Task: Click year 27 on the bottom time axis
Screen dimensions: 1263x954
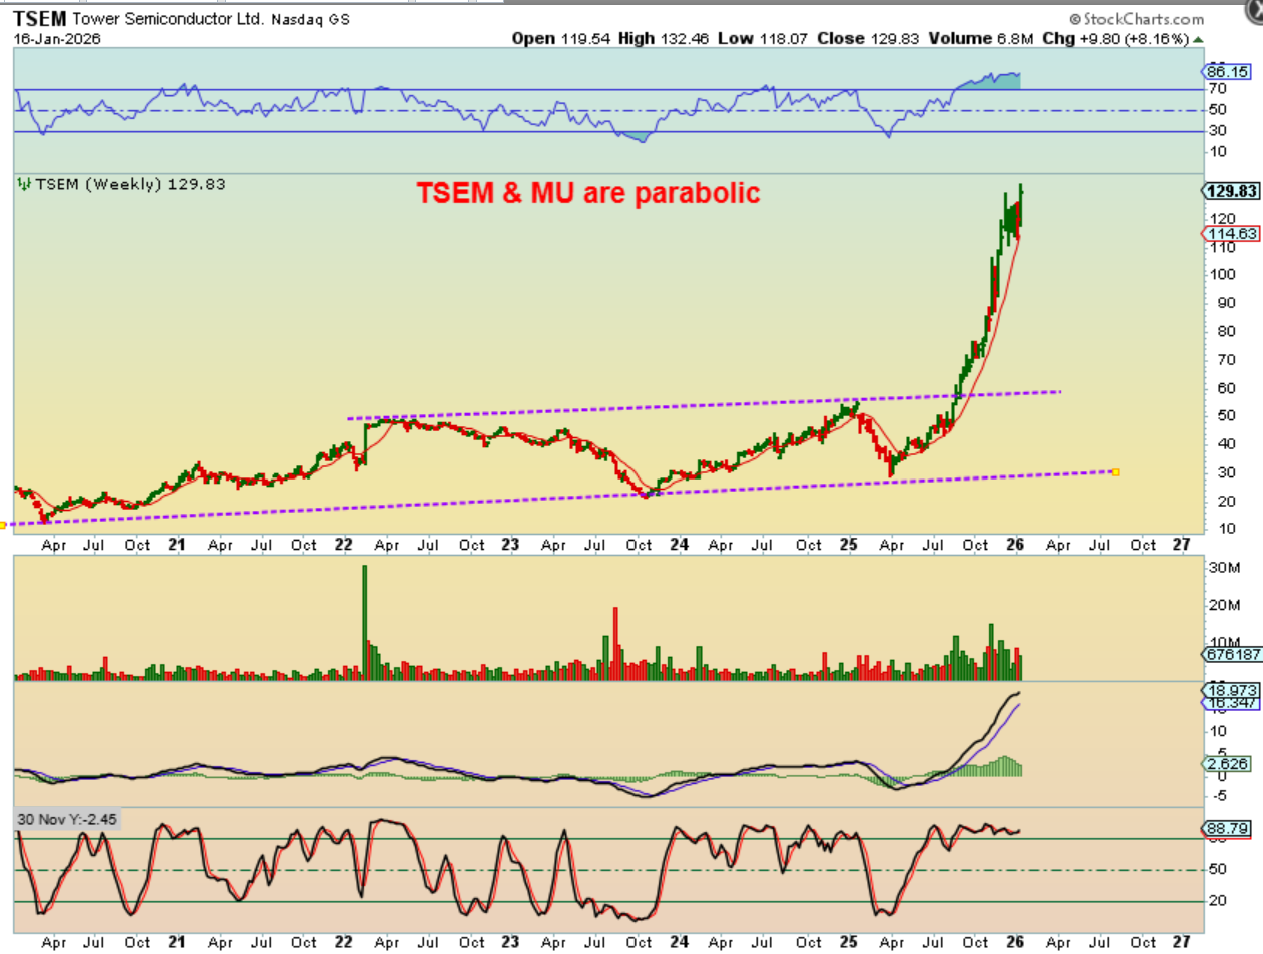Action: 1181,942
